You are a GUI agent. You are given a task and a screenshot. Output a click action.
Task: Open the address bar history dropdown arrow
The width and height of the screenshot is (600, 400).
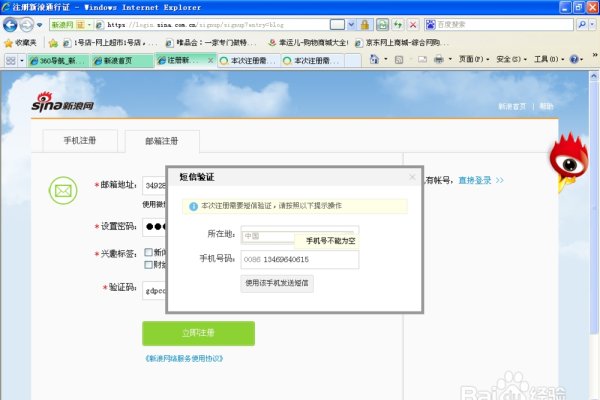(x=351, y=25)
